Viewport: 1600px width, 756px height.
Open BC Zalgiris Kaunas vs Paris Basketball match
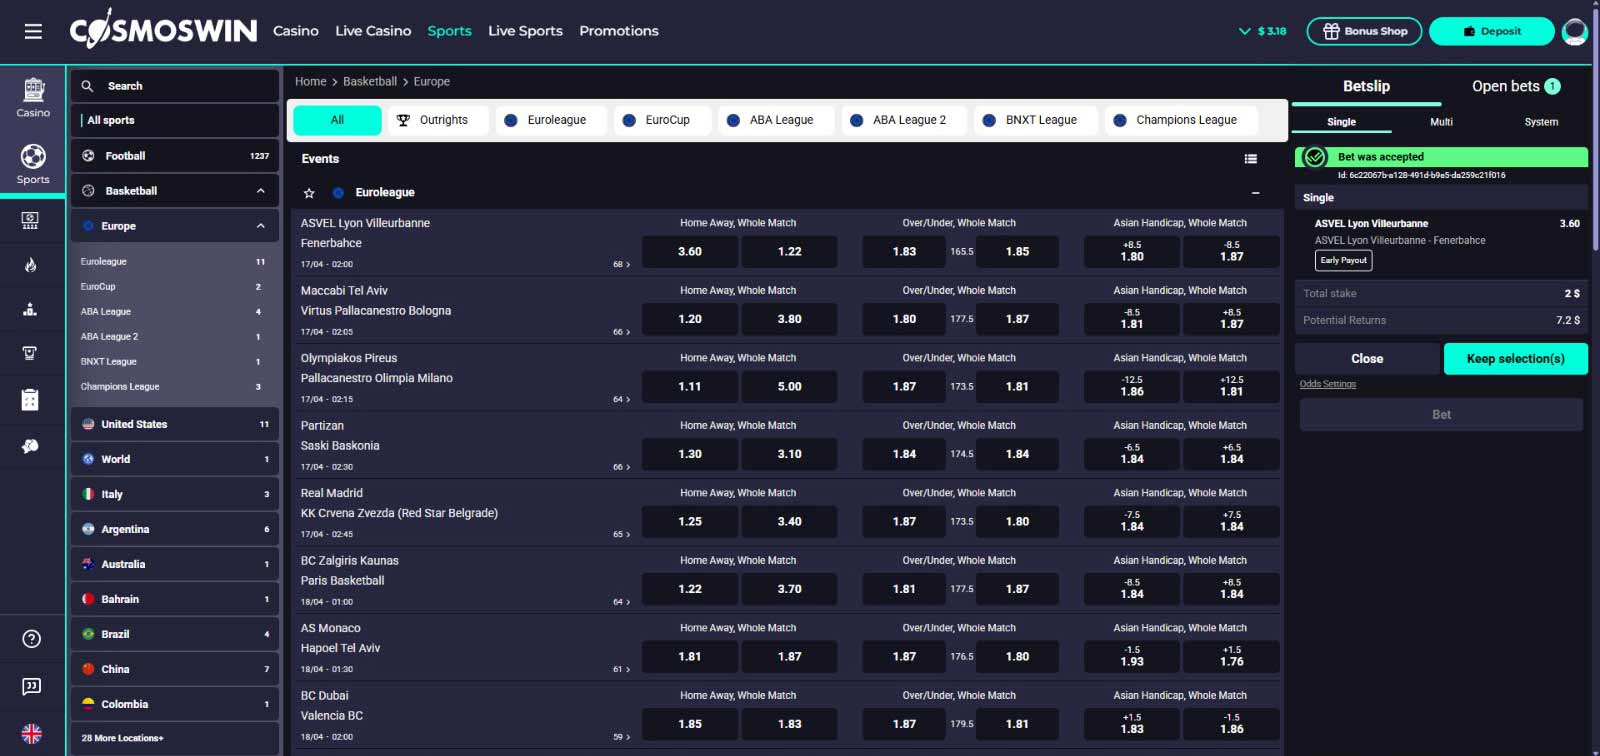[350, 571]
